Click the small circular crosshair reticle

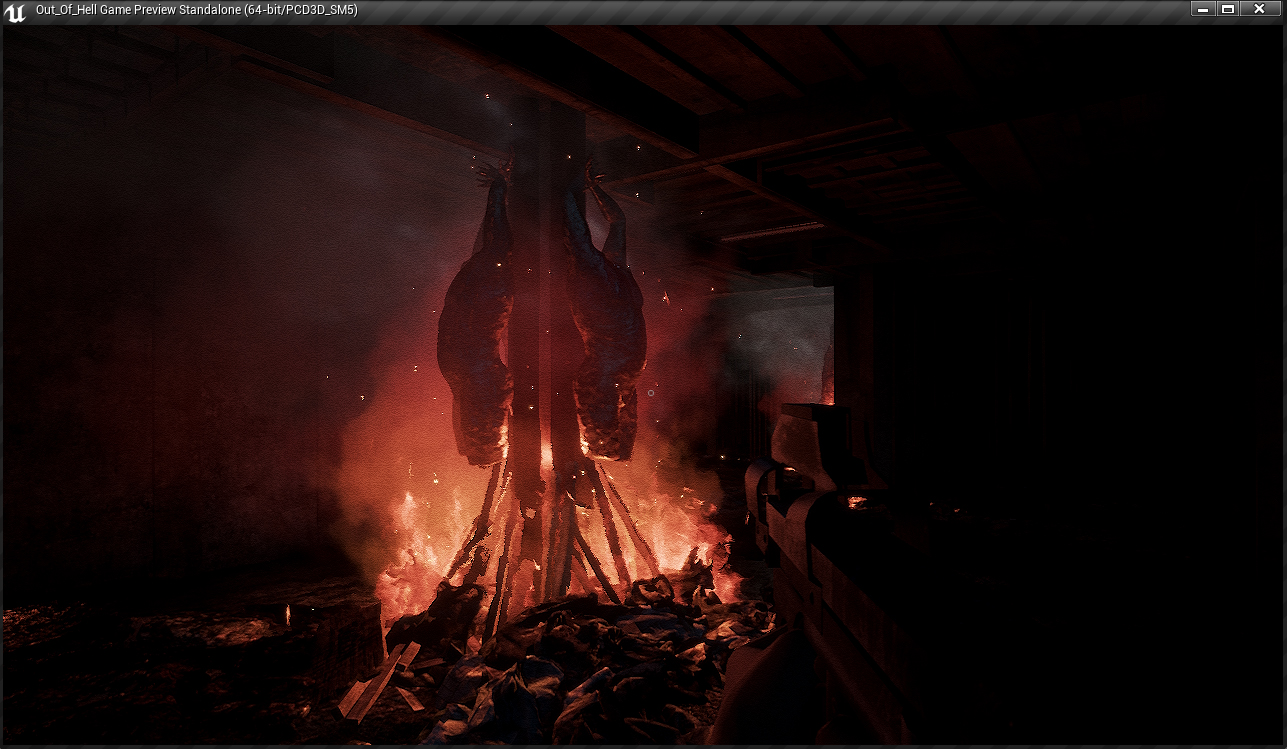coord(651,393)
